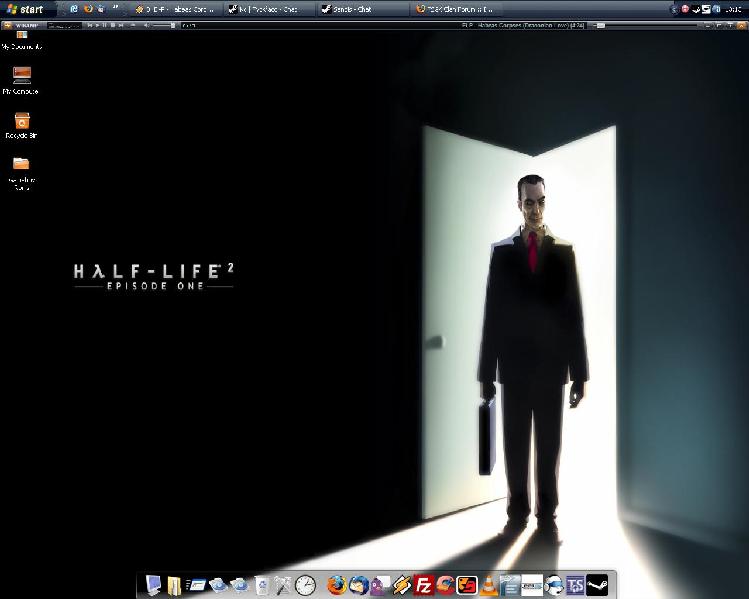Open the My Computer dock icon
This screenshot has height=599, width=749.
153,585
